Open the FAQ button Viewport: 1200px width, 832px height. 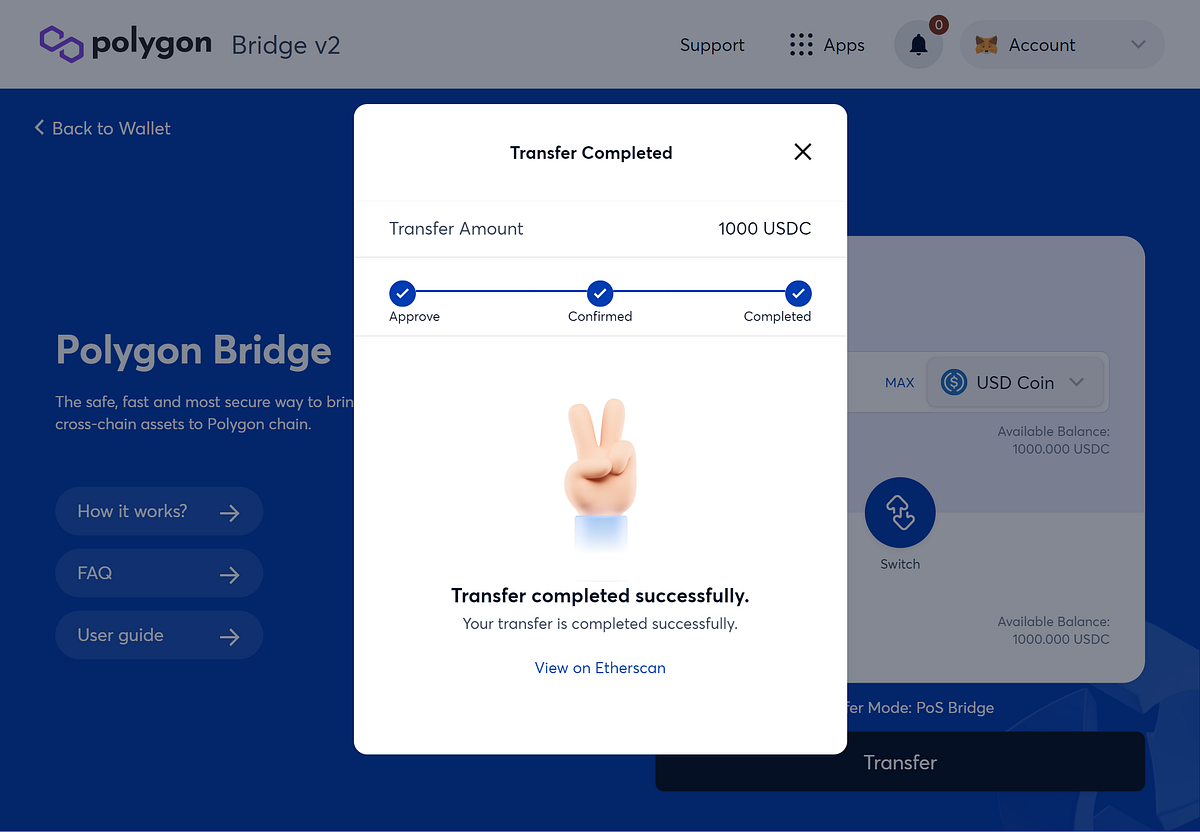coord(159,574)
